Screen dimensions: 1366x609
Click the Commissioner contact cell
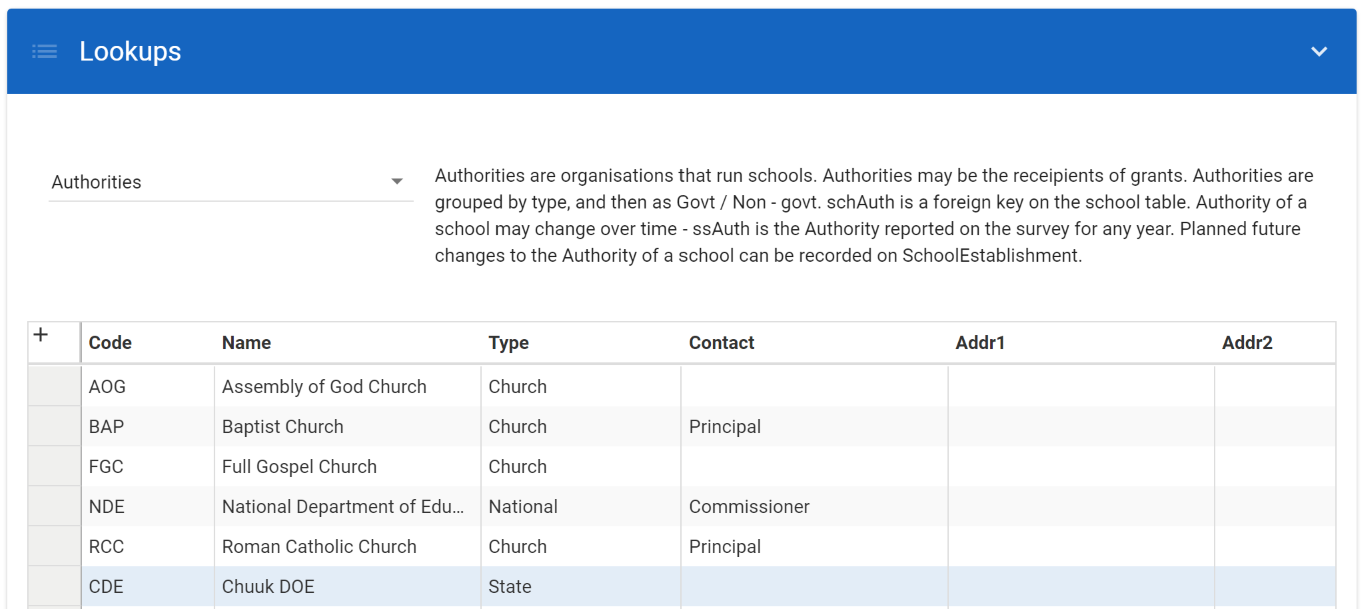coord(749,507)
